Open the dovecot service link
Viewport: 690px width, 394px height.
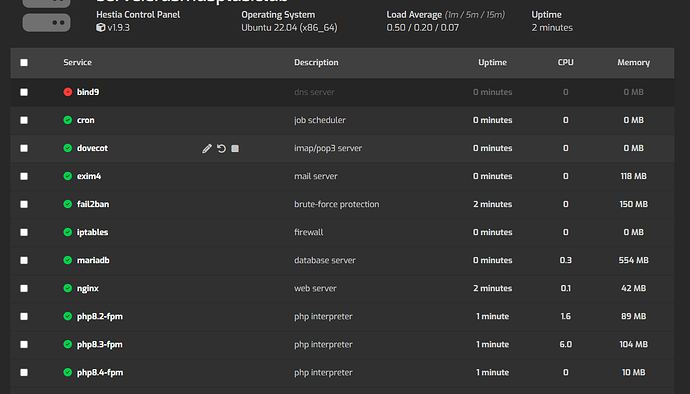pos(92,148)
